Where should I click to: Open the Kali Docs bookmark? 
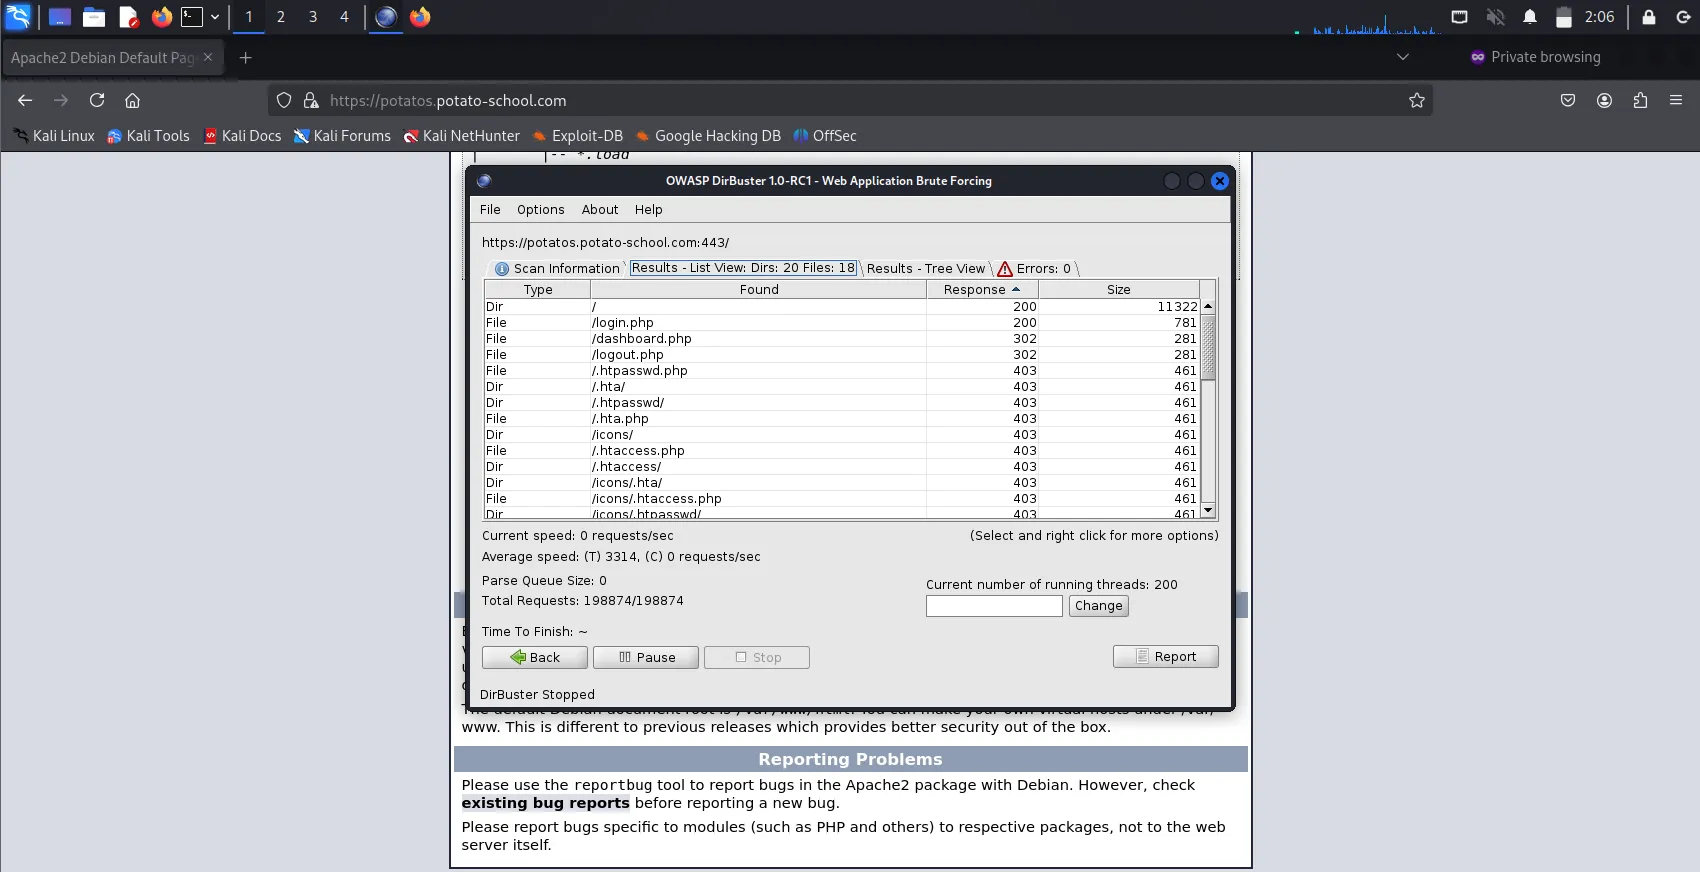point(242,136)
